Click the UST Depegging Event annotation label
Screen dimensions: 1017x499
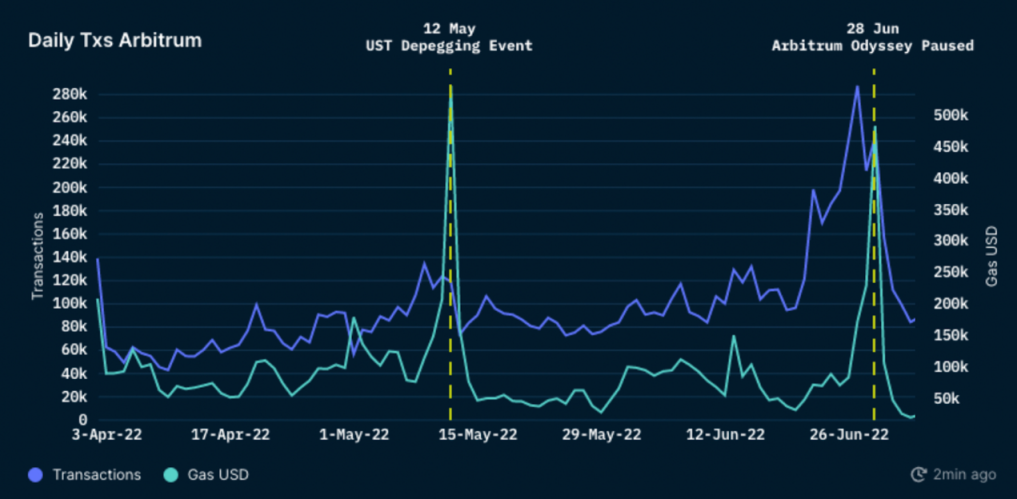(x=450, y=46)
